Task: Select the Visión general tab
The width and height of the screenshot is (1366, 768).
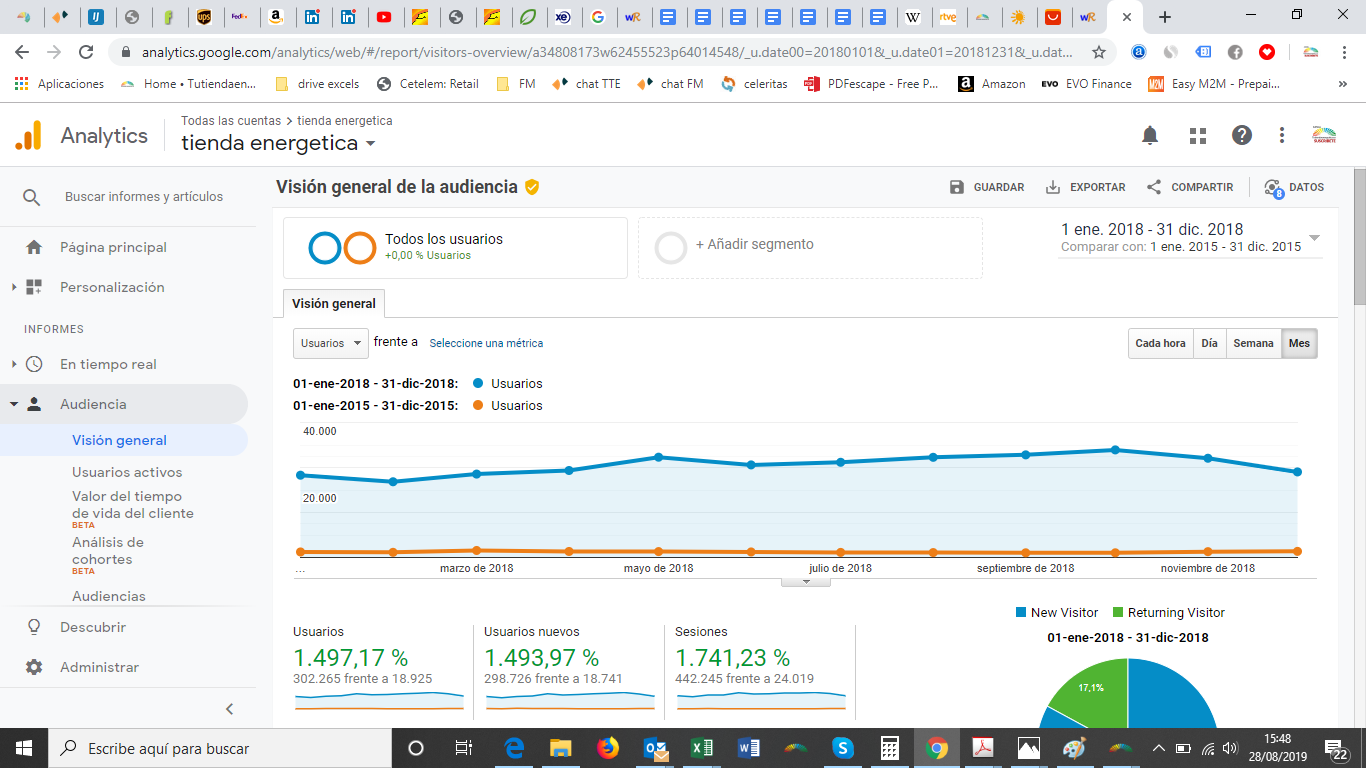Action: click(334, 303)
